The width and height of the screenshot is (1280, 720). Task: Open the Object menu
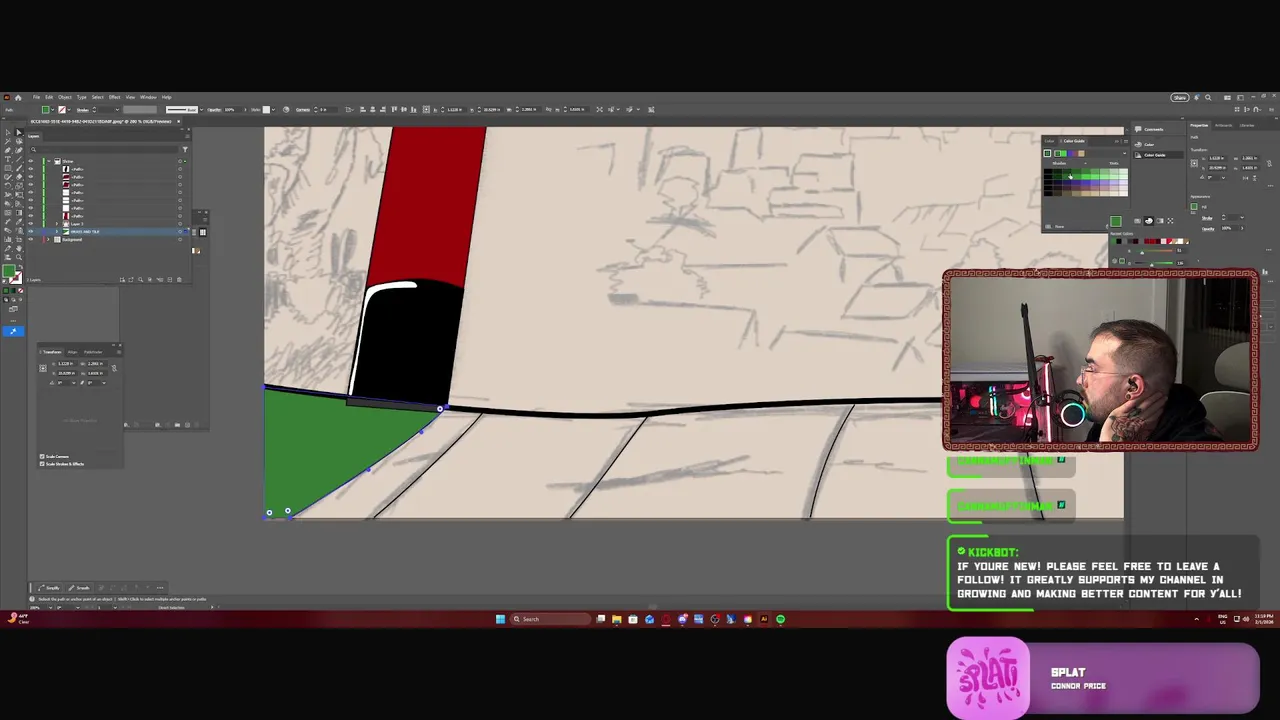click(x=65, y=97)
